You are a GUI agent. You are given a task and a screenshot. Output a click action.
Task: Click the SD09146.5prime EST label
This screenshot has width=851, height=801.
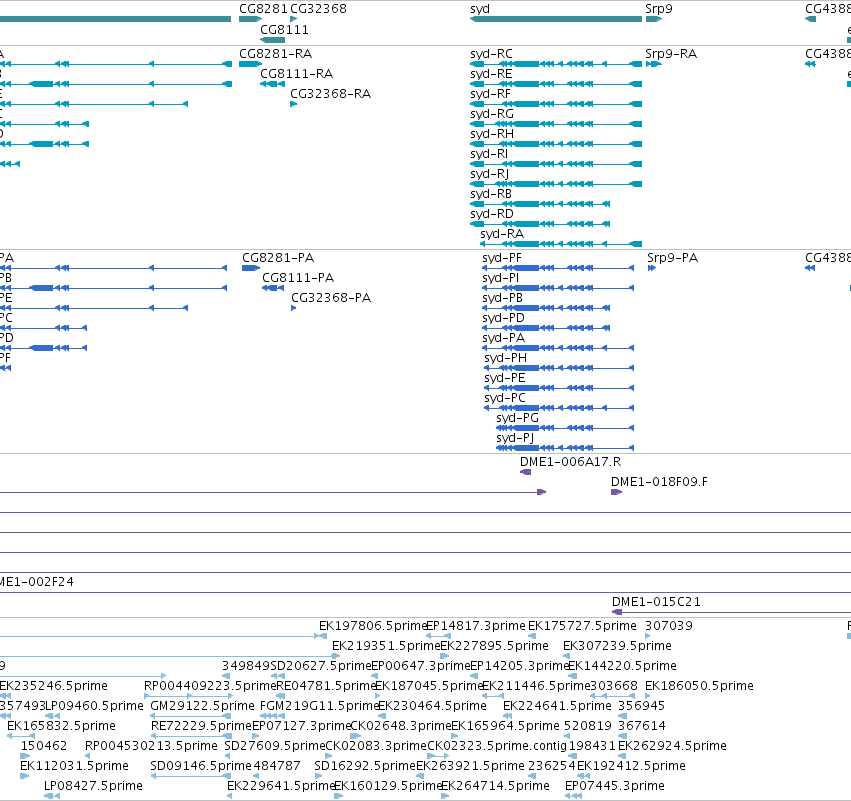pos(201,766)
